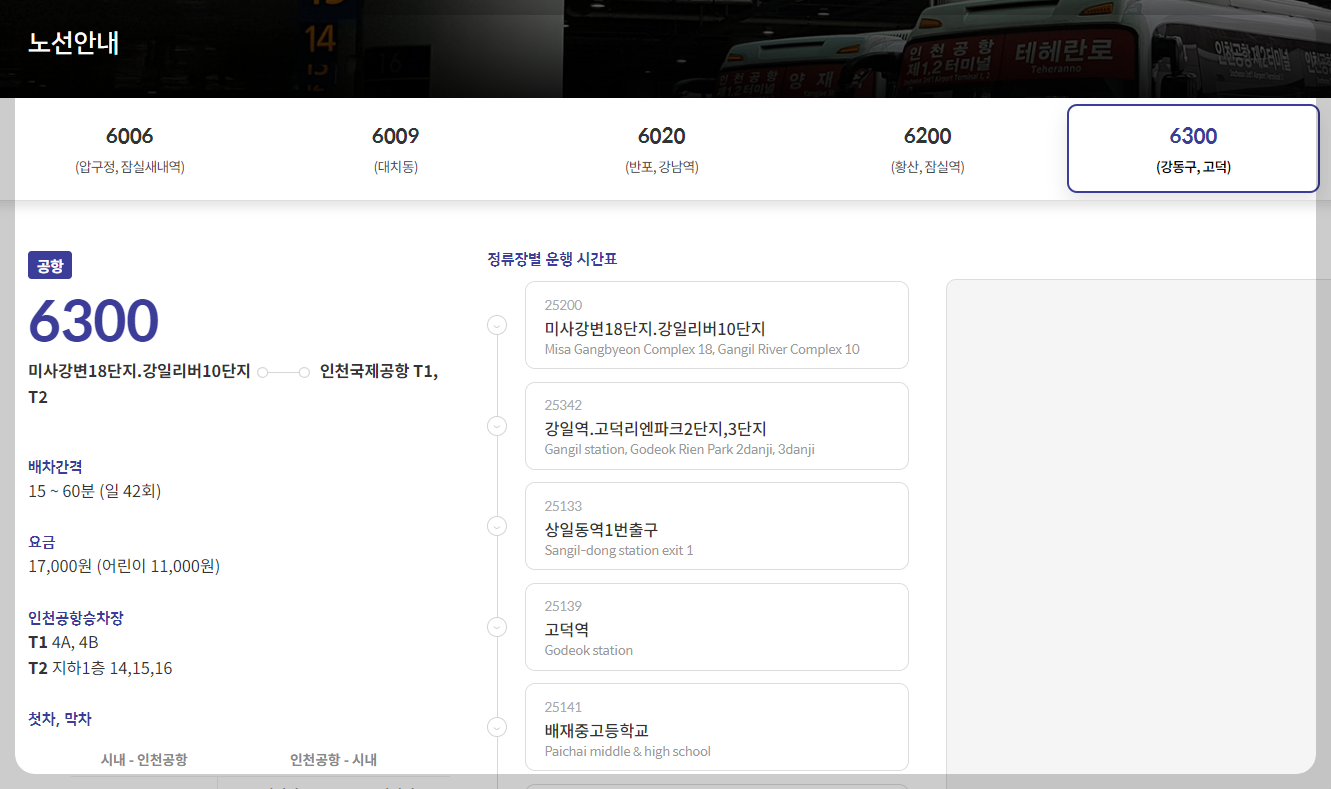Open the 6006 route tab
1331x789 pixels.
(x=130, y=148)
